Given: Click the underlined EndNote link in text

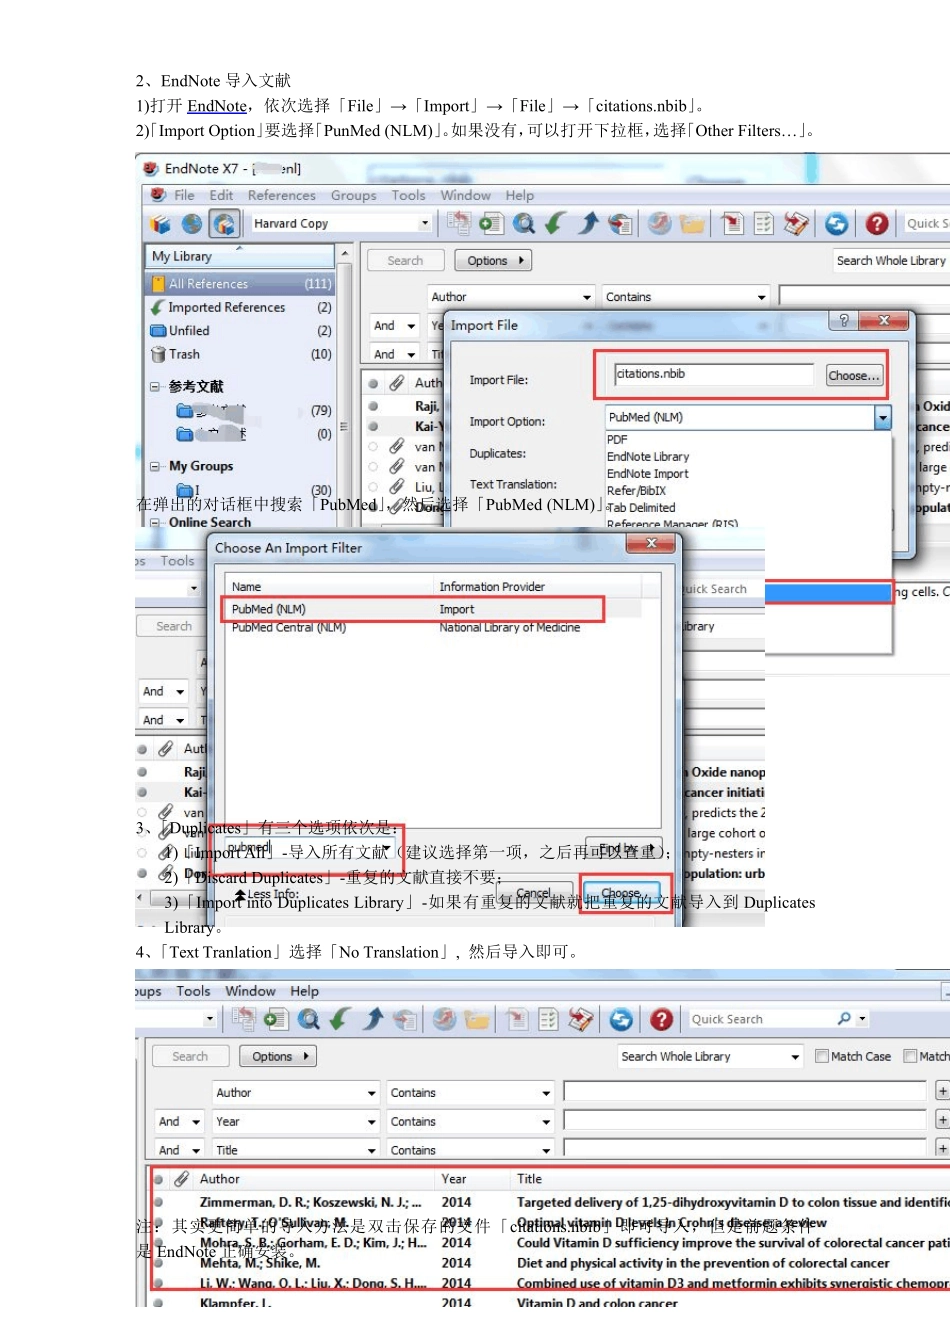Looking at the screenshot, I should click(217, 106).
